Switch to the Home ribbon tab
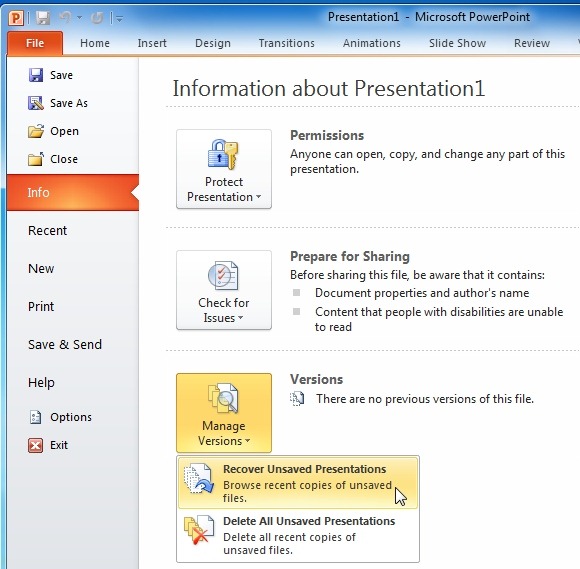 (95, 43)
